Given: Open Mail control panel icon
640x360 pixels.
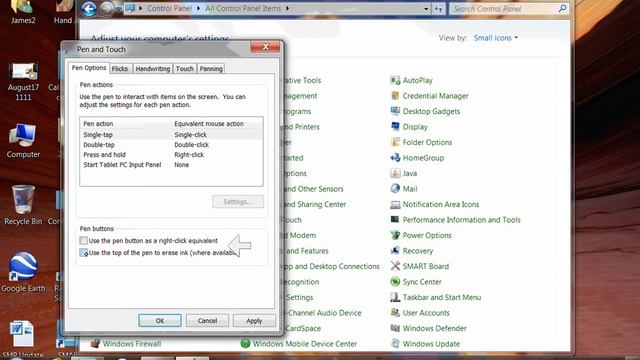Looking at the screenshot, I should (395, 189).
